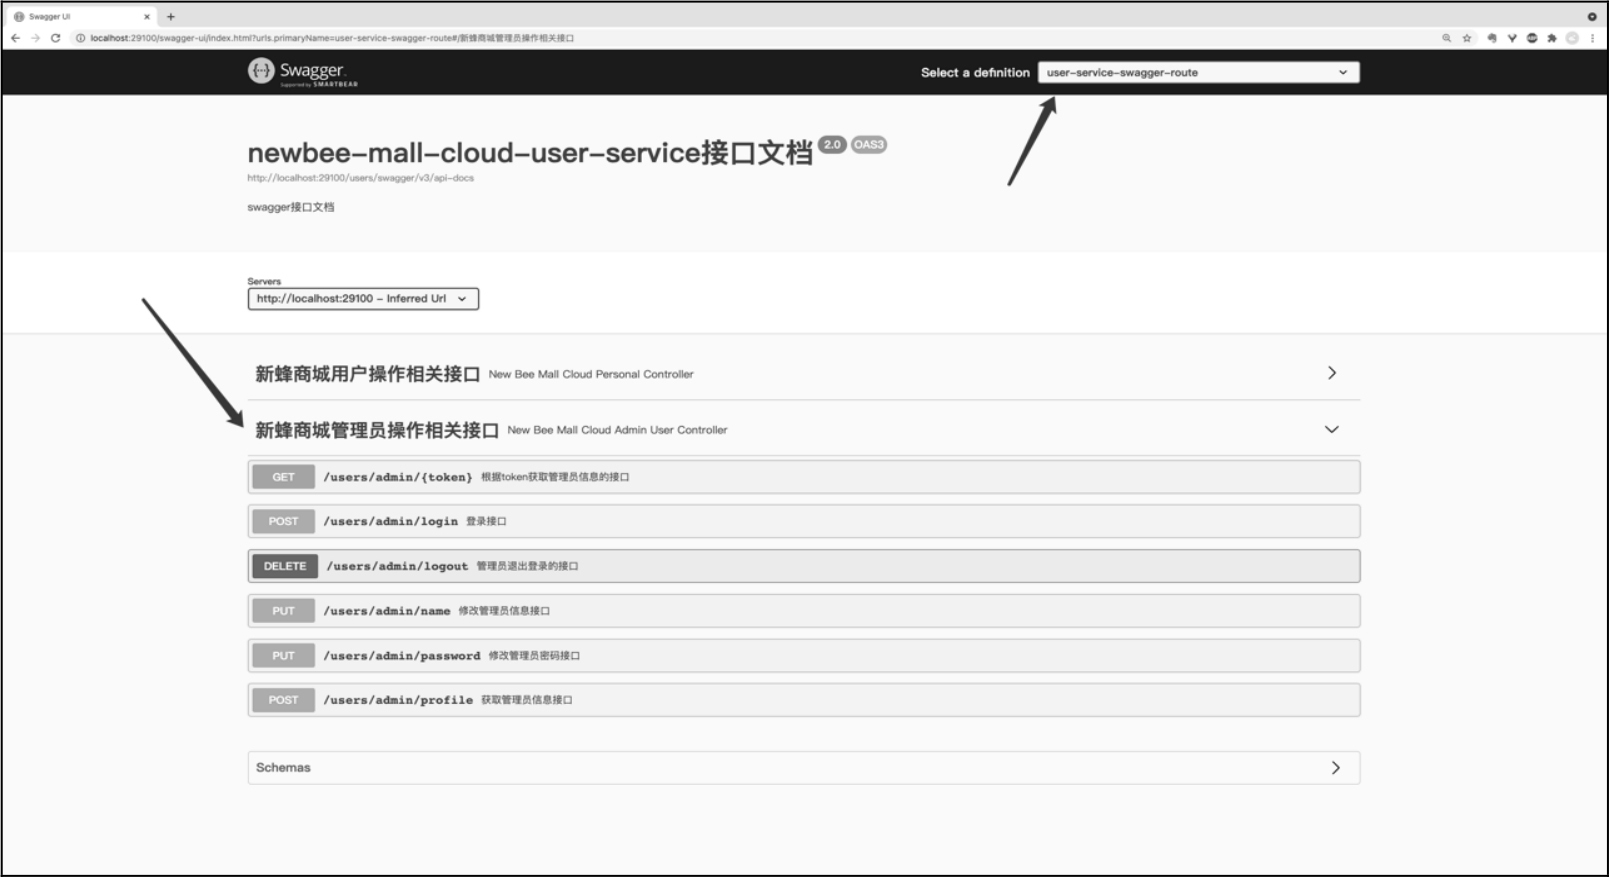Click the browser forward arrow
Viewport: 1609px width, 877px height.
click(x=36, y=38)
